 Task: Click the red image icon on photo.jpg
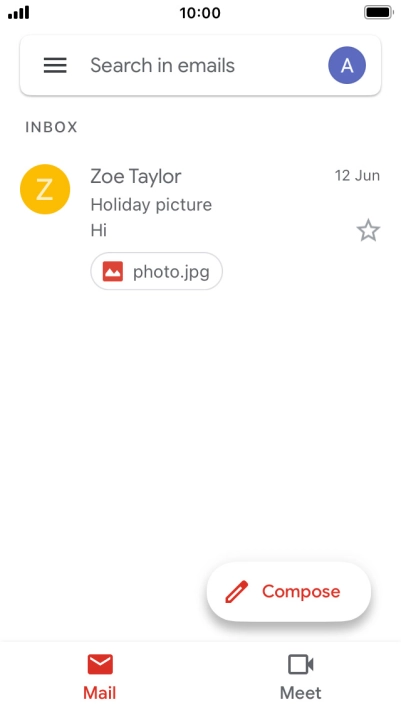coord(113,272)
